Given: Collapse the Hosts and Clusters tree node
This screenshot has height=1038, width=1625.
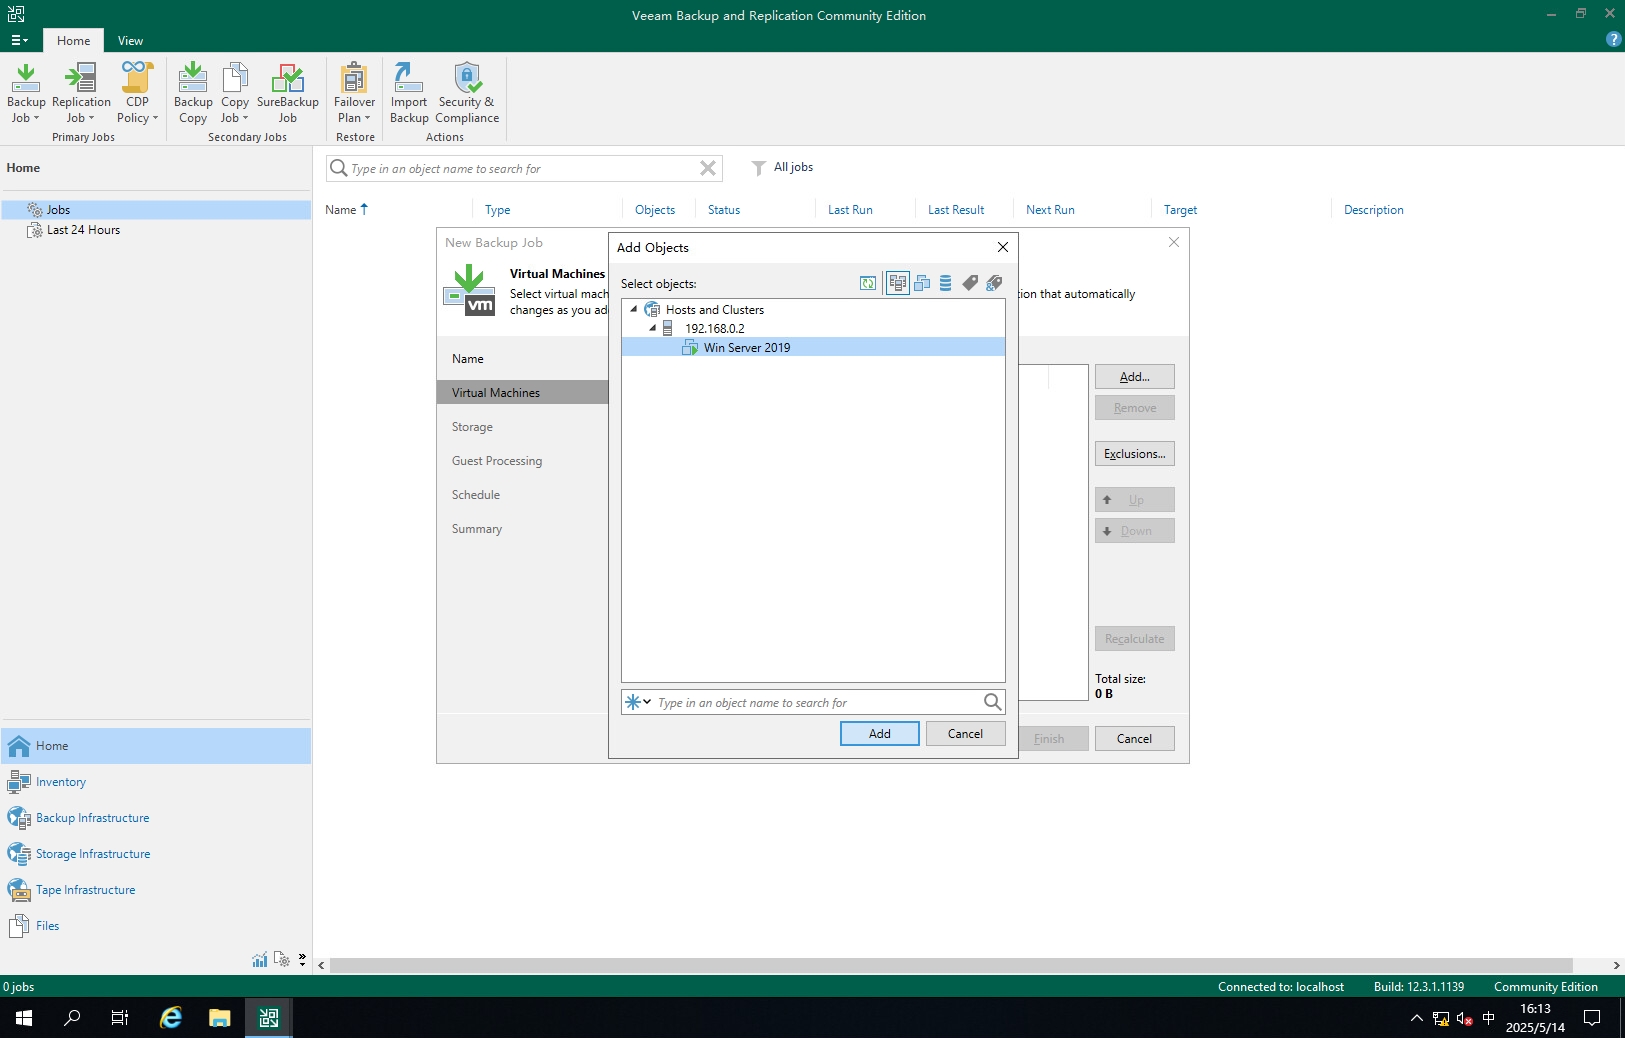Looking at the screenshot, I should tap(634, 310).
